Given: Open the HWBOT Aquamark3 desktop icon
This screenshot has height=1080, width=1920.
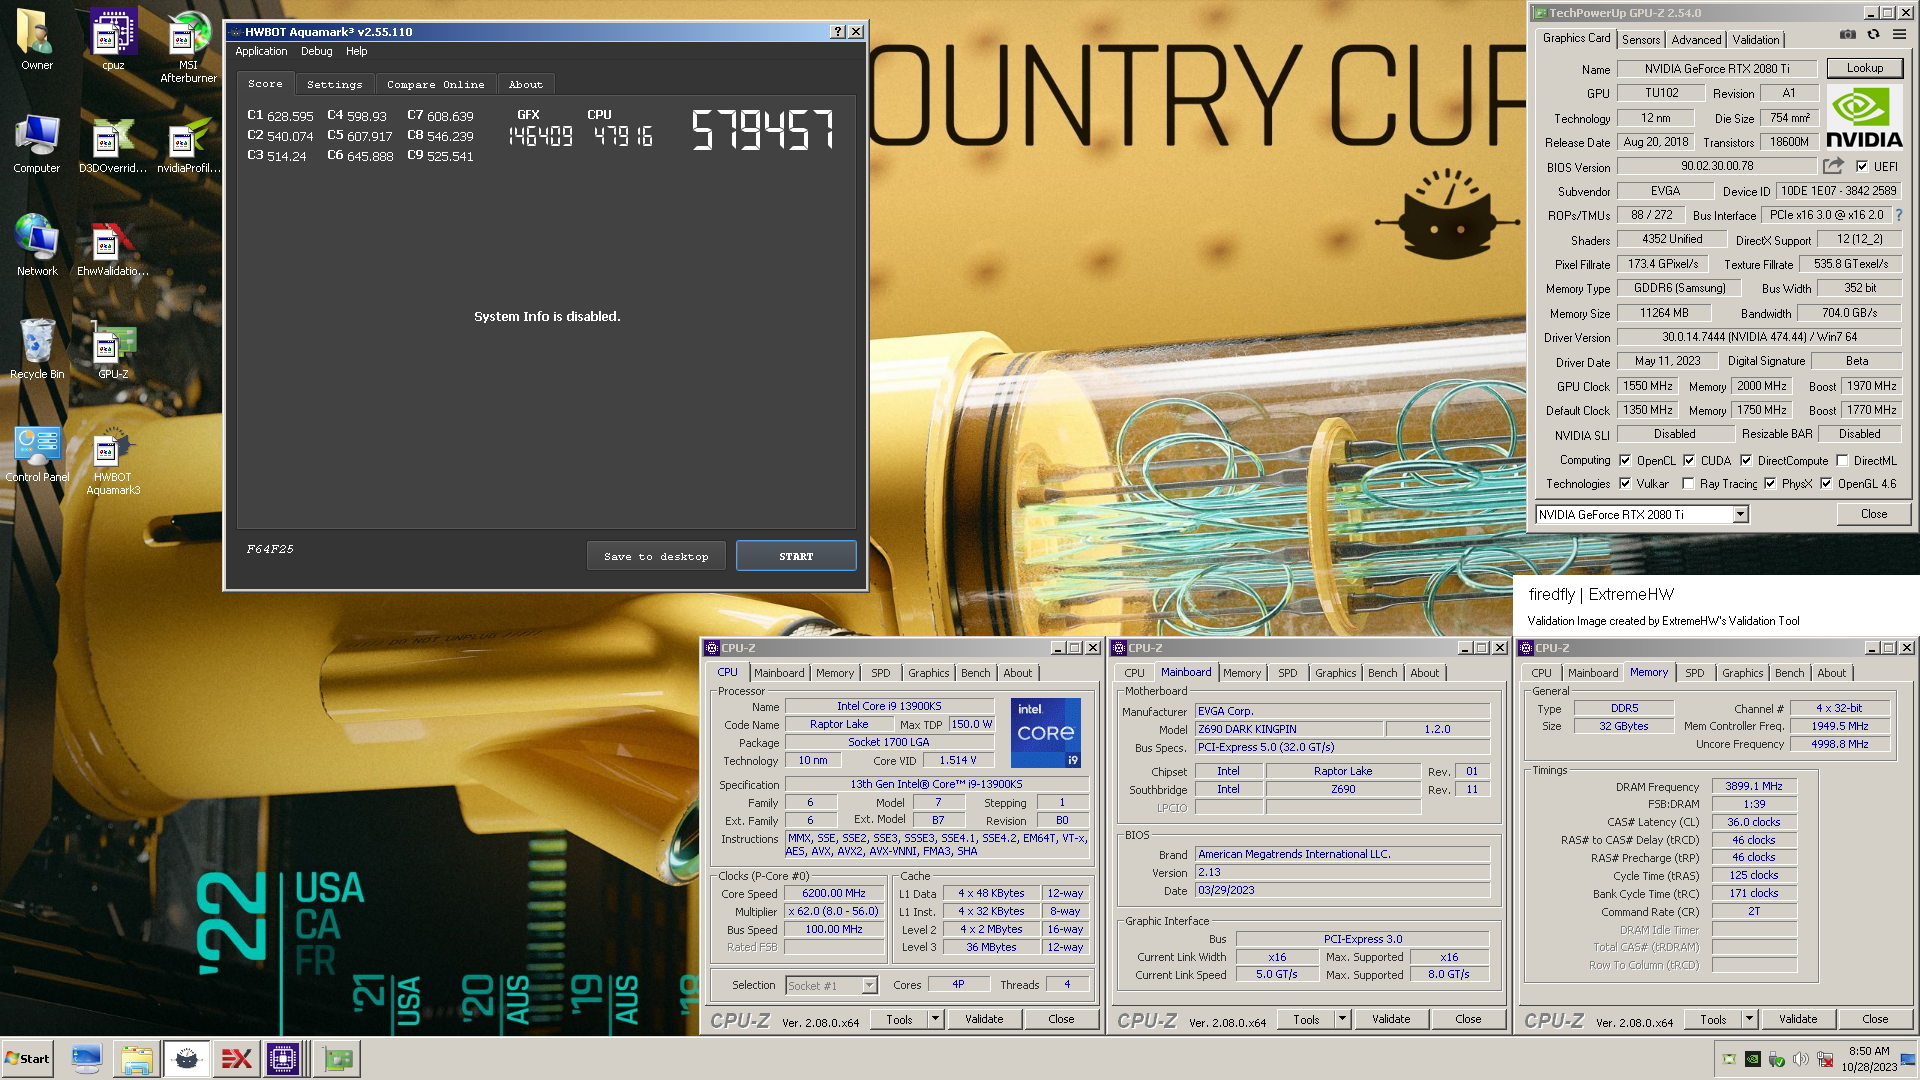Looking at the screenshot, I should [113, 462].
